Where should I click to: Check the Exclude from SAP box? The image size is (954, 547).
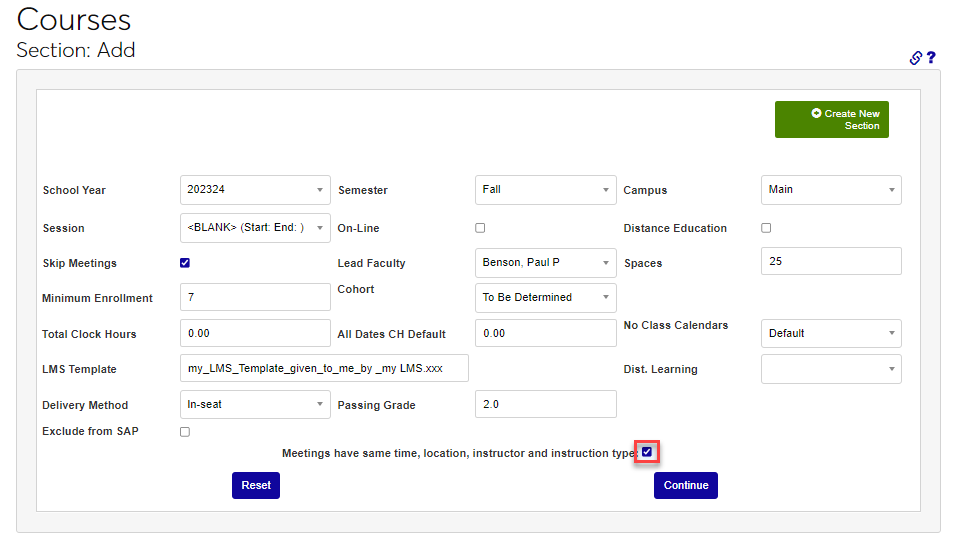(x=185, y=432)
